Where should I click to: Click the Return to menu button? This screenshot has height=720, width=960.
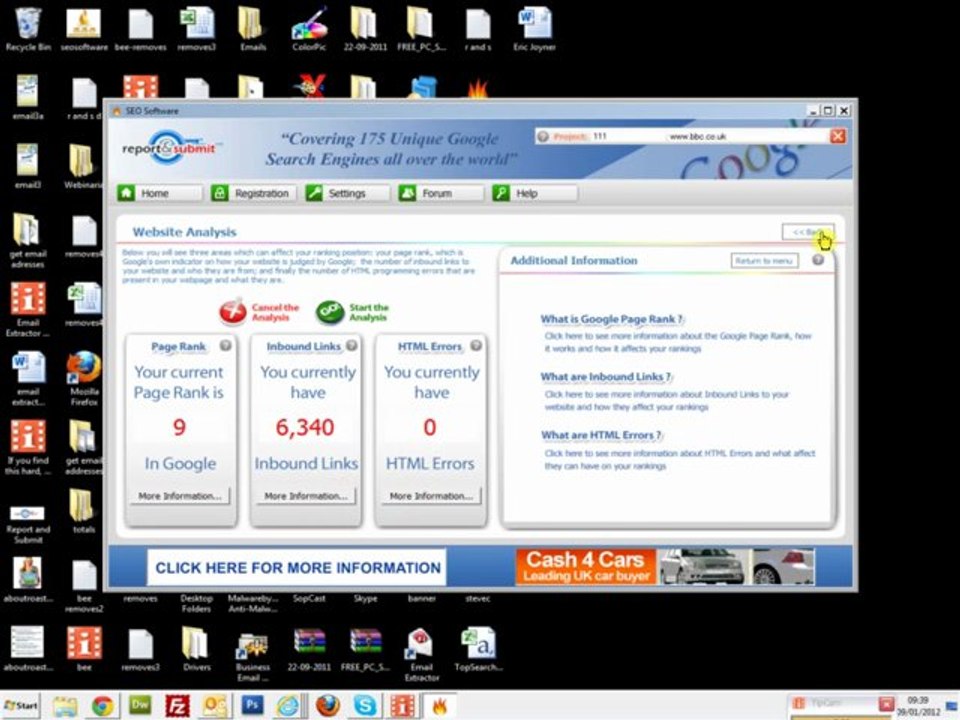click(x=764, y=261)
